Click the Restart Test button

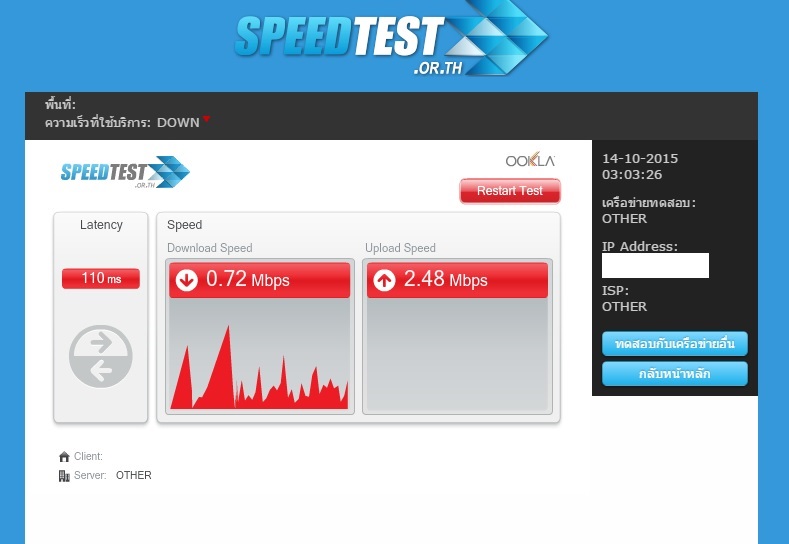510,191
